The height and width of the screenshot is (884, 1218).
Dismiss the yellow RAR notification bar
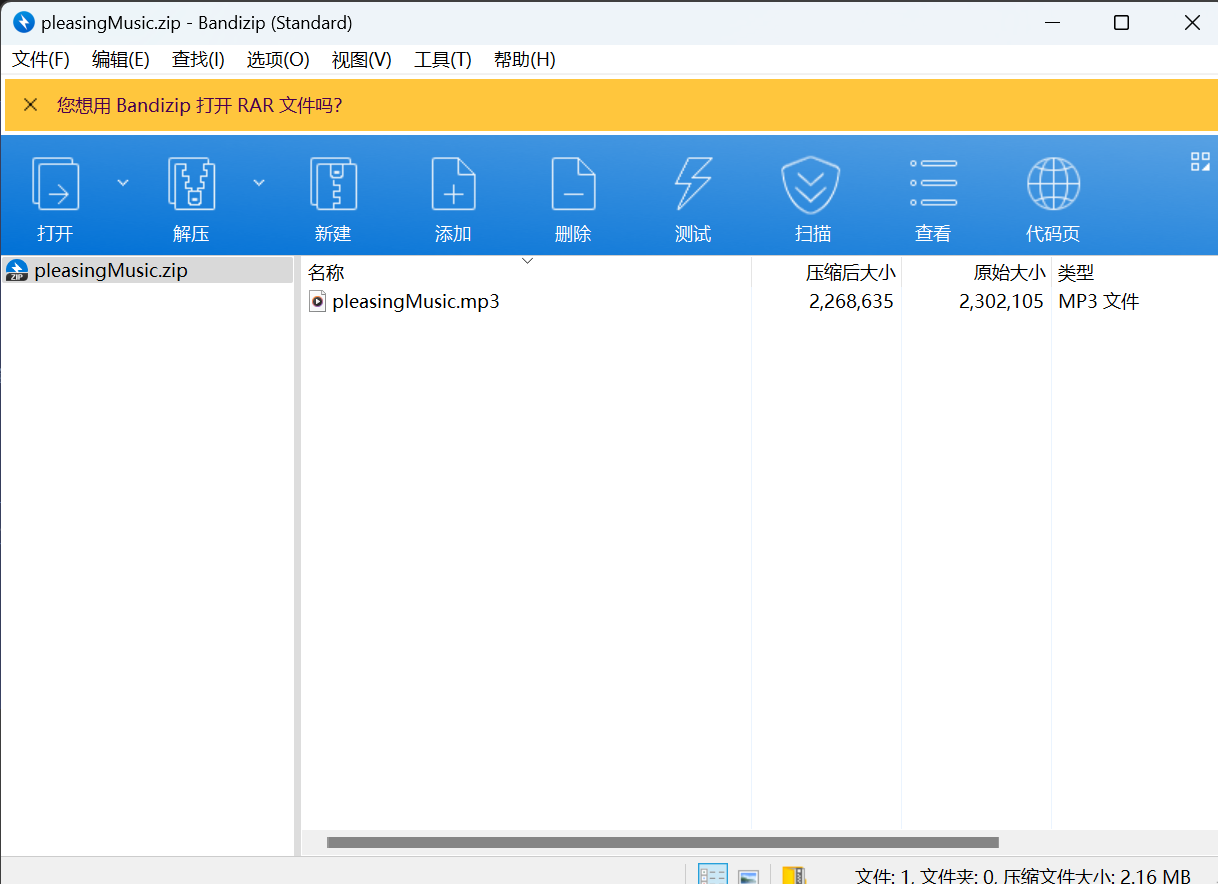point(31,104)
